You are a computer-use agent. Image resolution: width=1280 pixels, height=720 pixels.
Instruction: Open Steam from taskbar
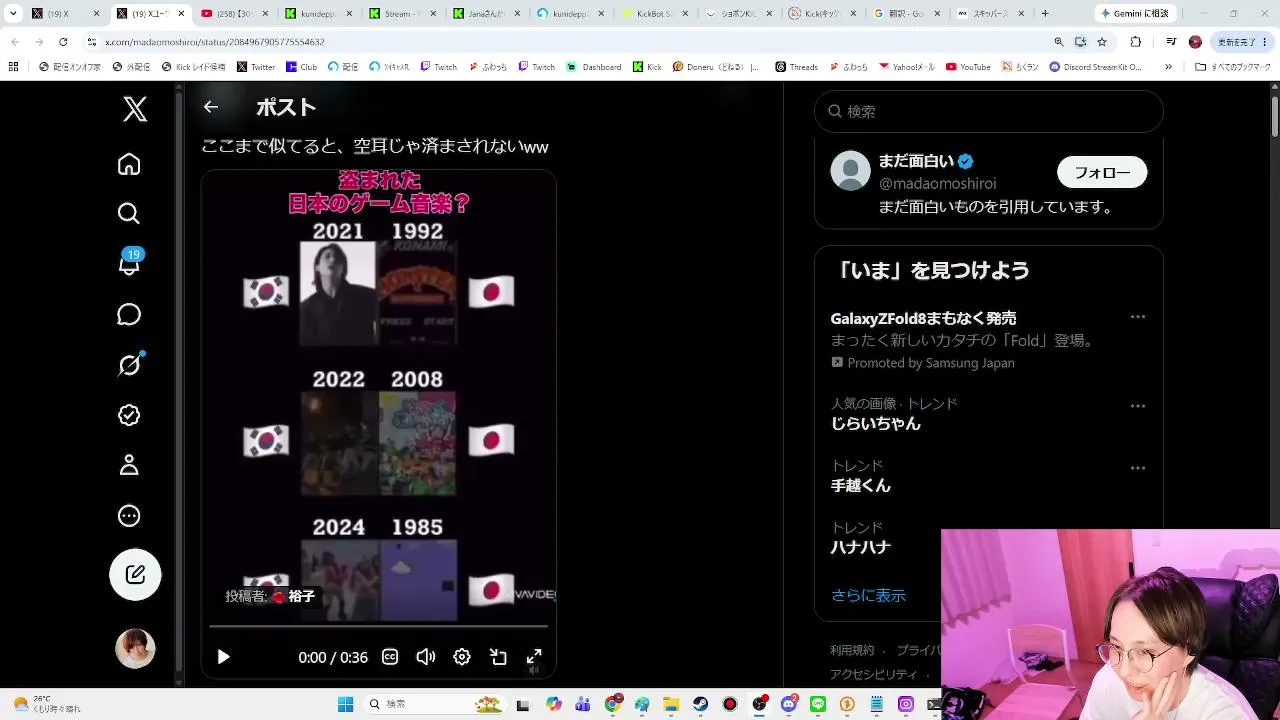tap(701, 704)
